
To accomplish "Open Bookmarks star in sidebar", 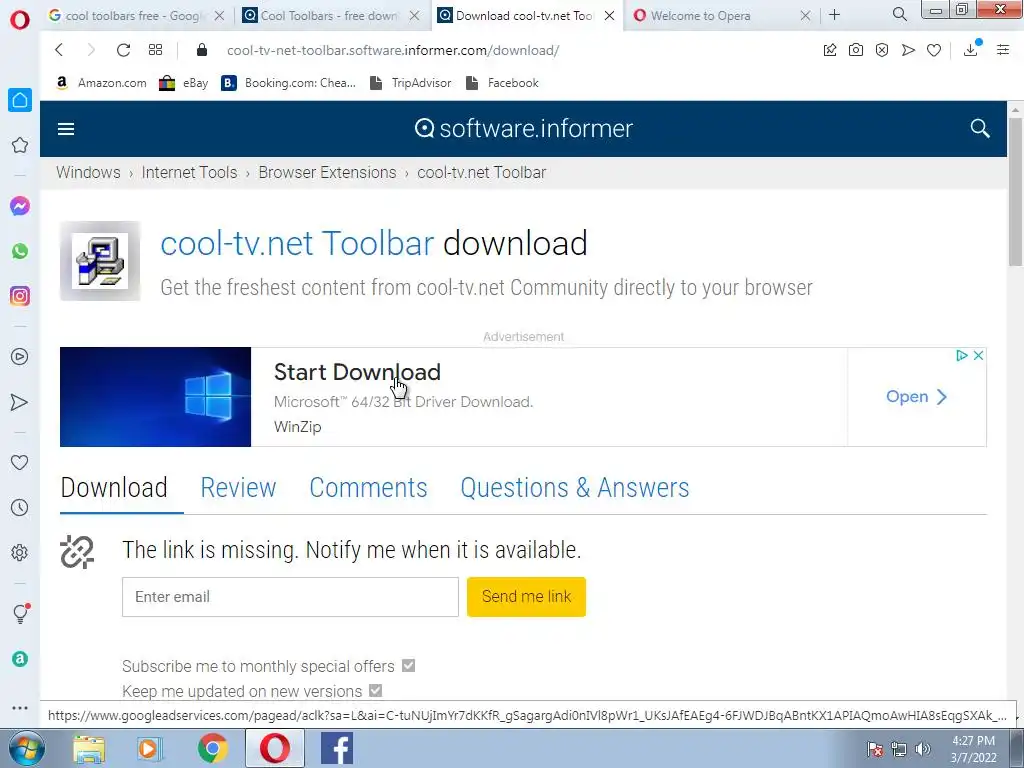I will [x=20, y=145].
